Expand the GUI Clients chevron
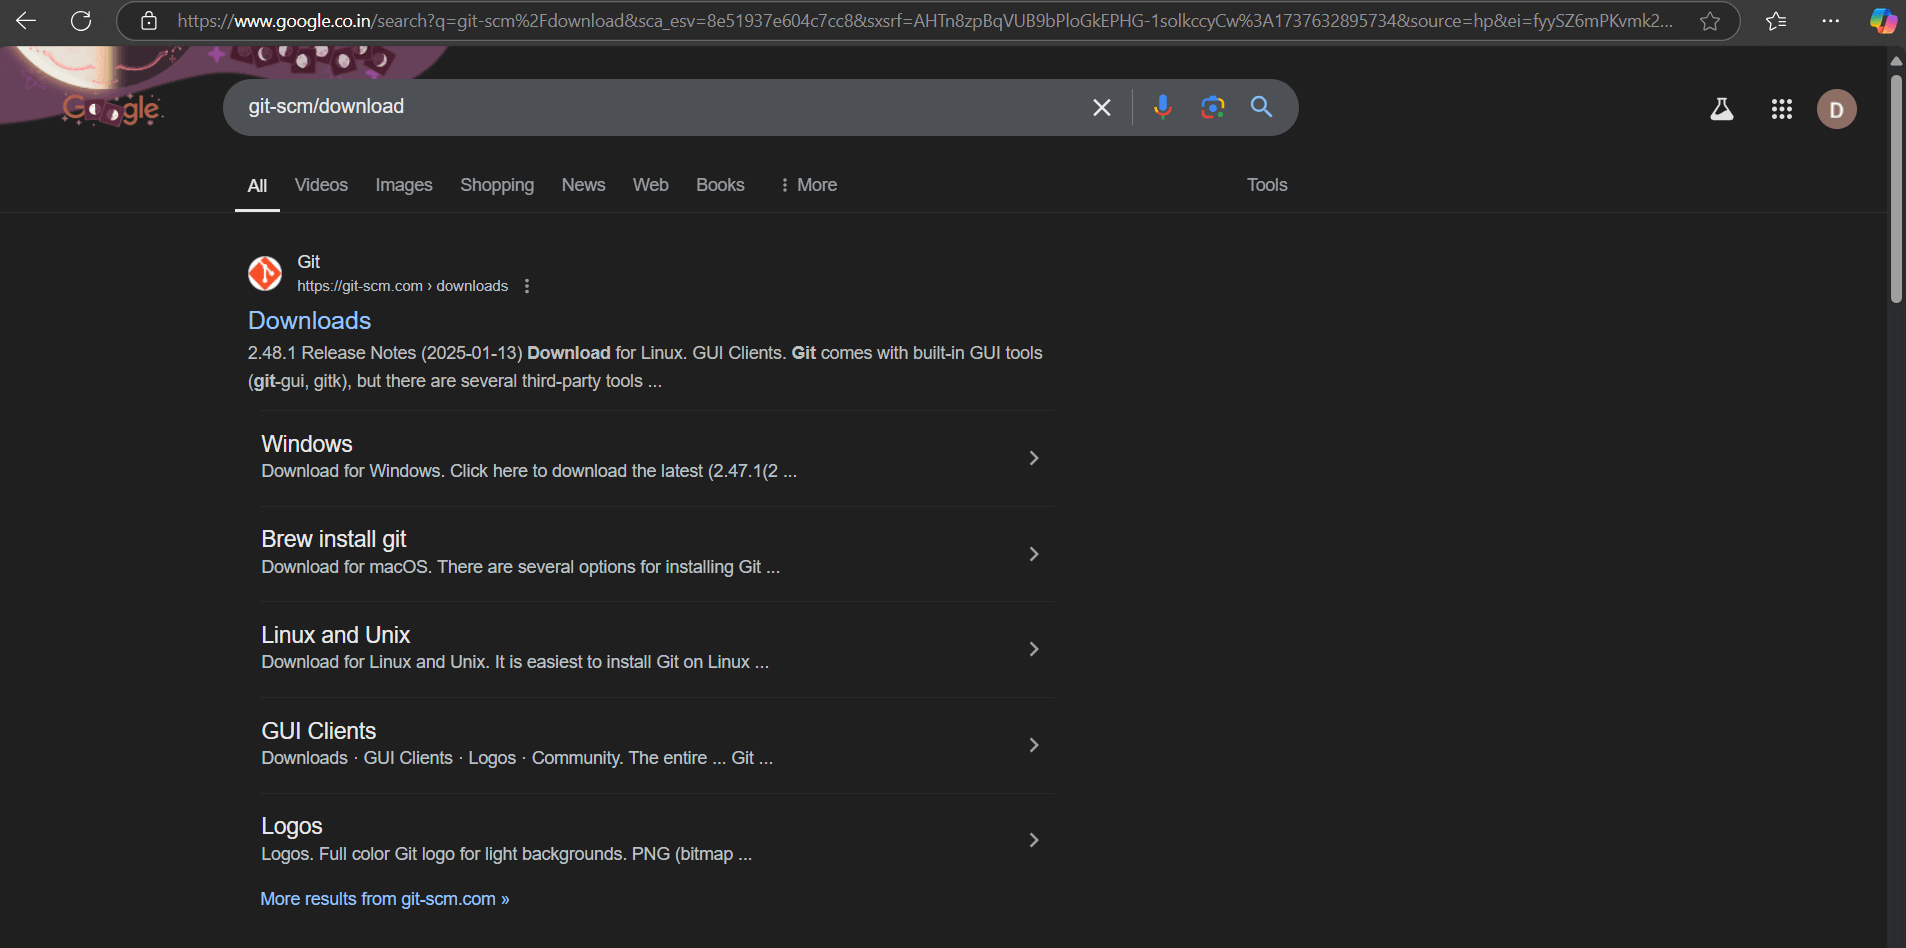Screen dimensions: 1906x948 1034,745
